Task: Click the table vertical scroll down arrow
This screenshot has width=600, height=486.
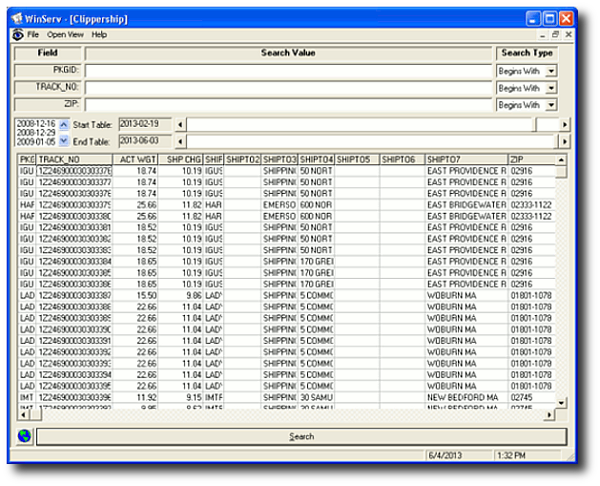Action: (x=561, y=403)
